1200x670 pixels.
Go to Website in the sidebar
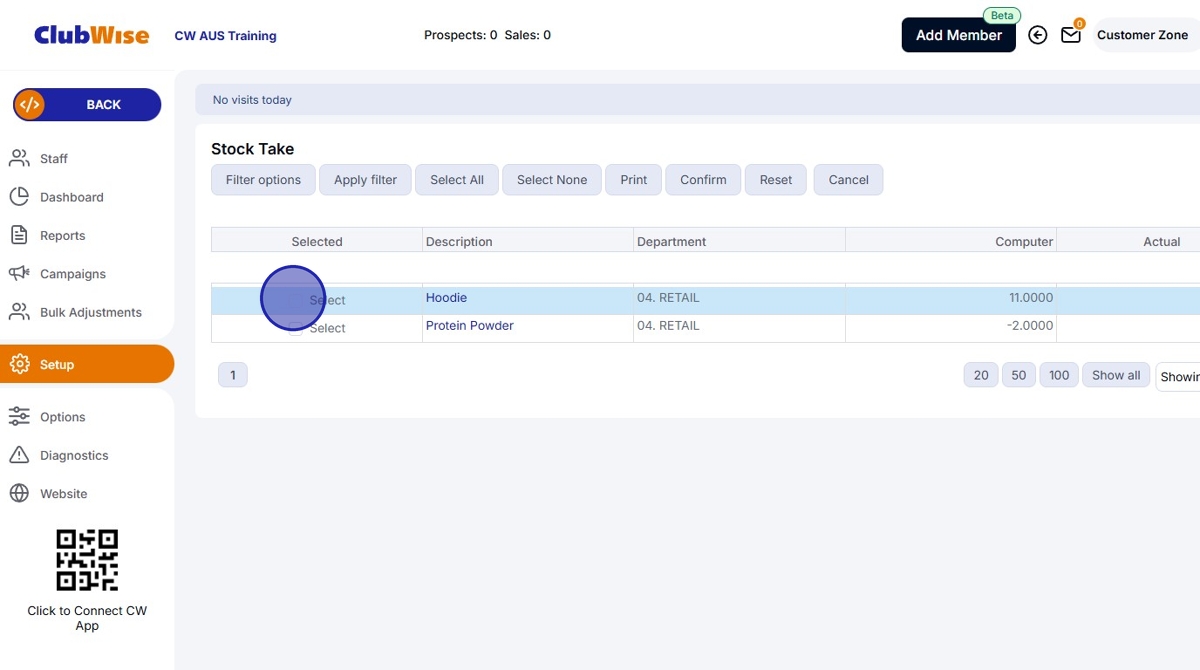[x=64, y=494]
